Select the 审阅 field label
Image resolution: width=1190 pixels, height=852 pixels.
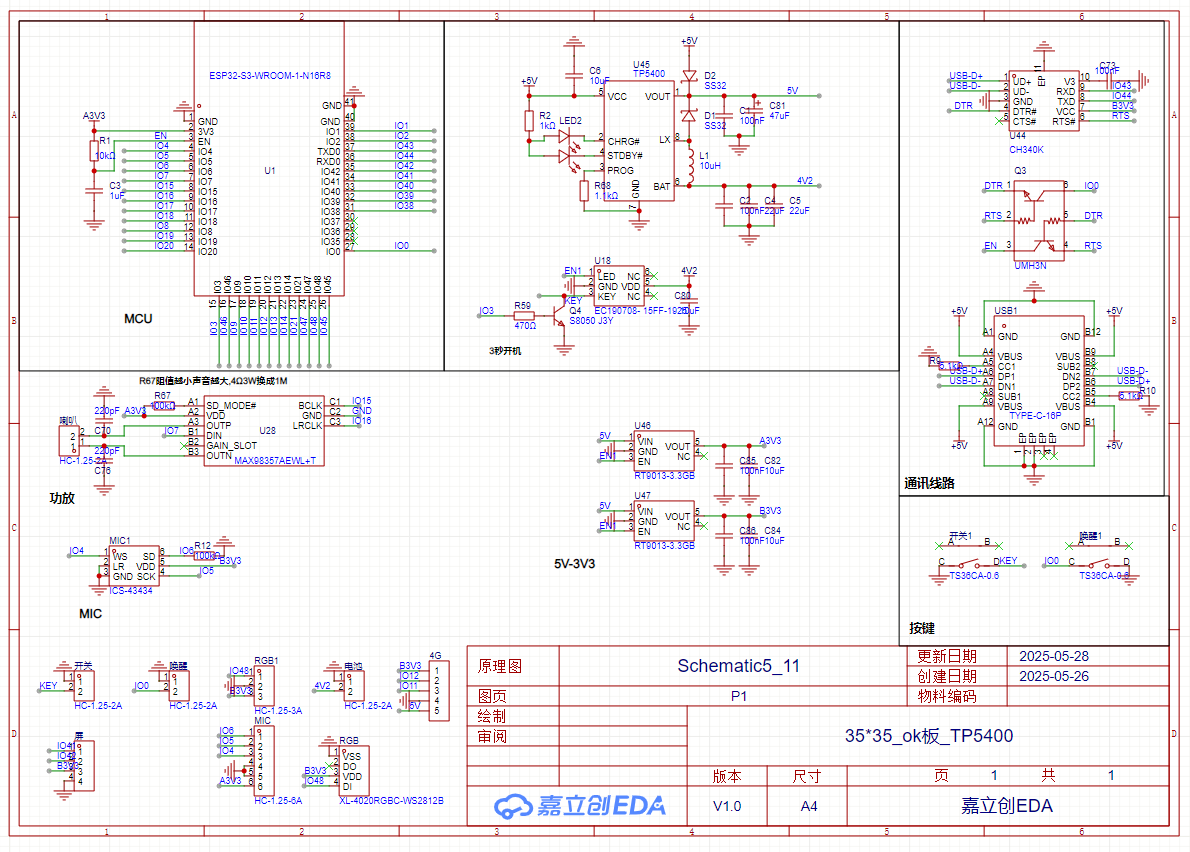(492, 736)
